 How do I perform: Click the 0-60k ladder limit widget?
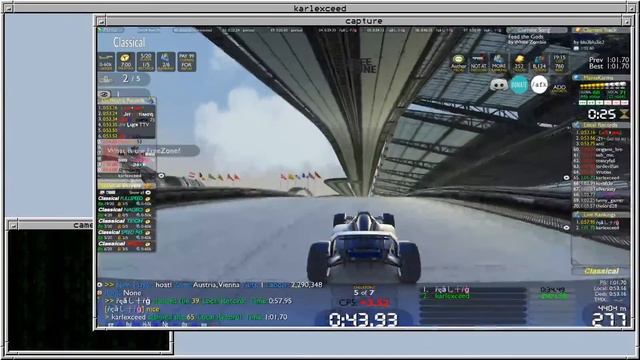tap(106, 62)
